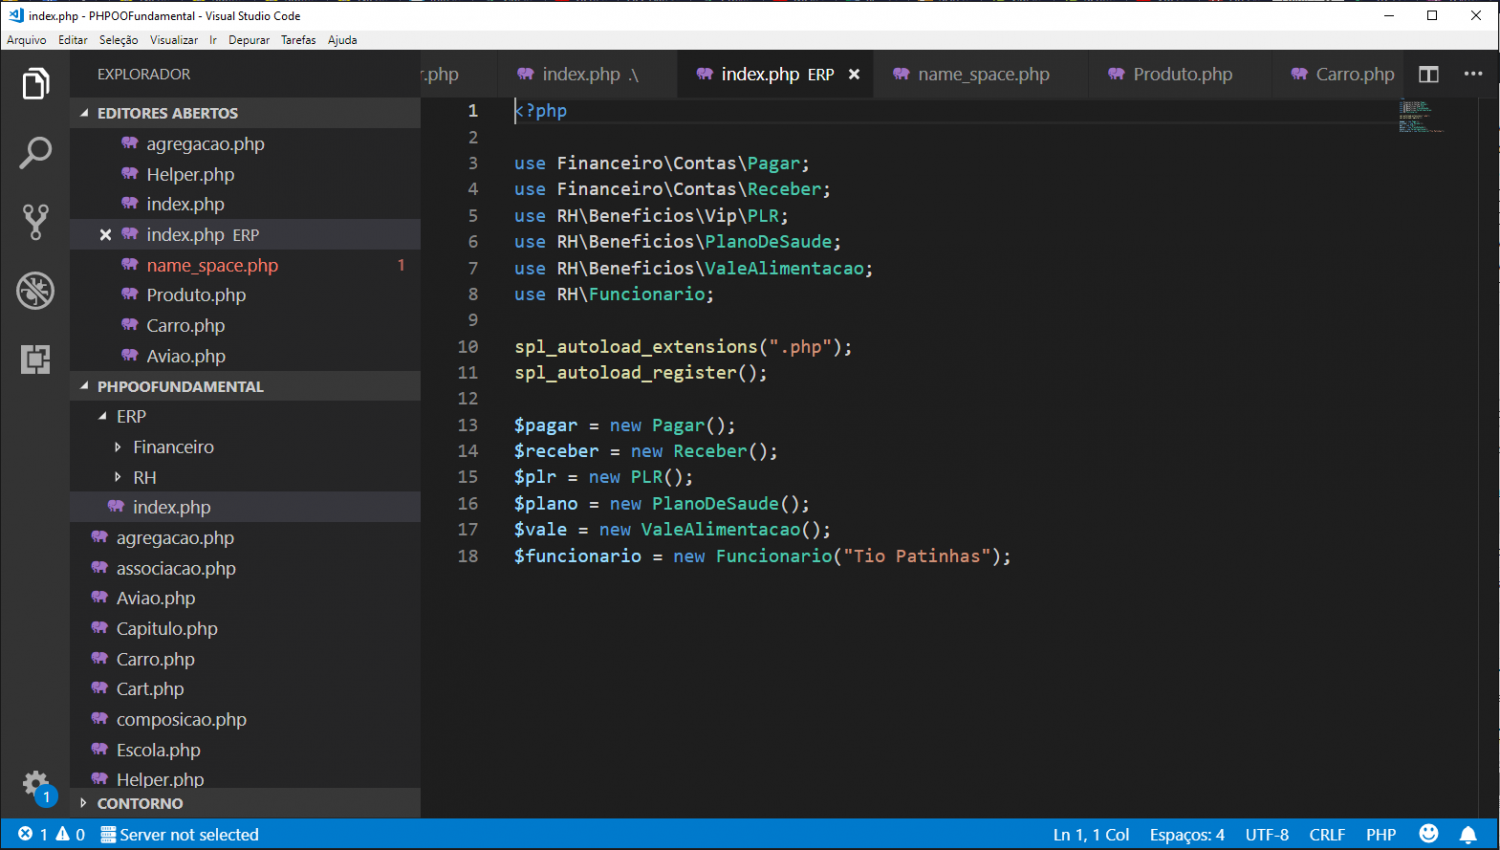Screen dimensions: 1500x850
Task: Open the Search view icon
Action: [35, 153]
